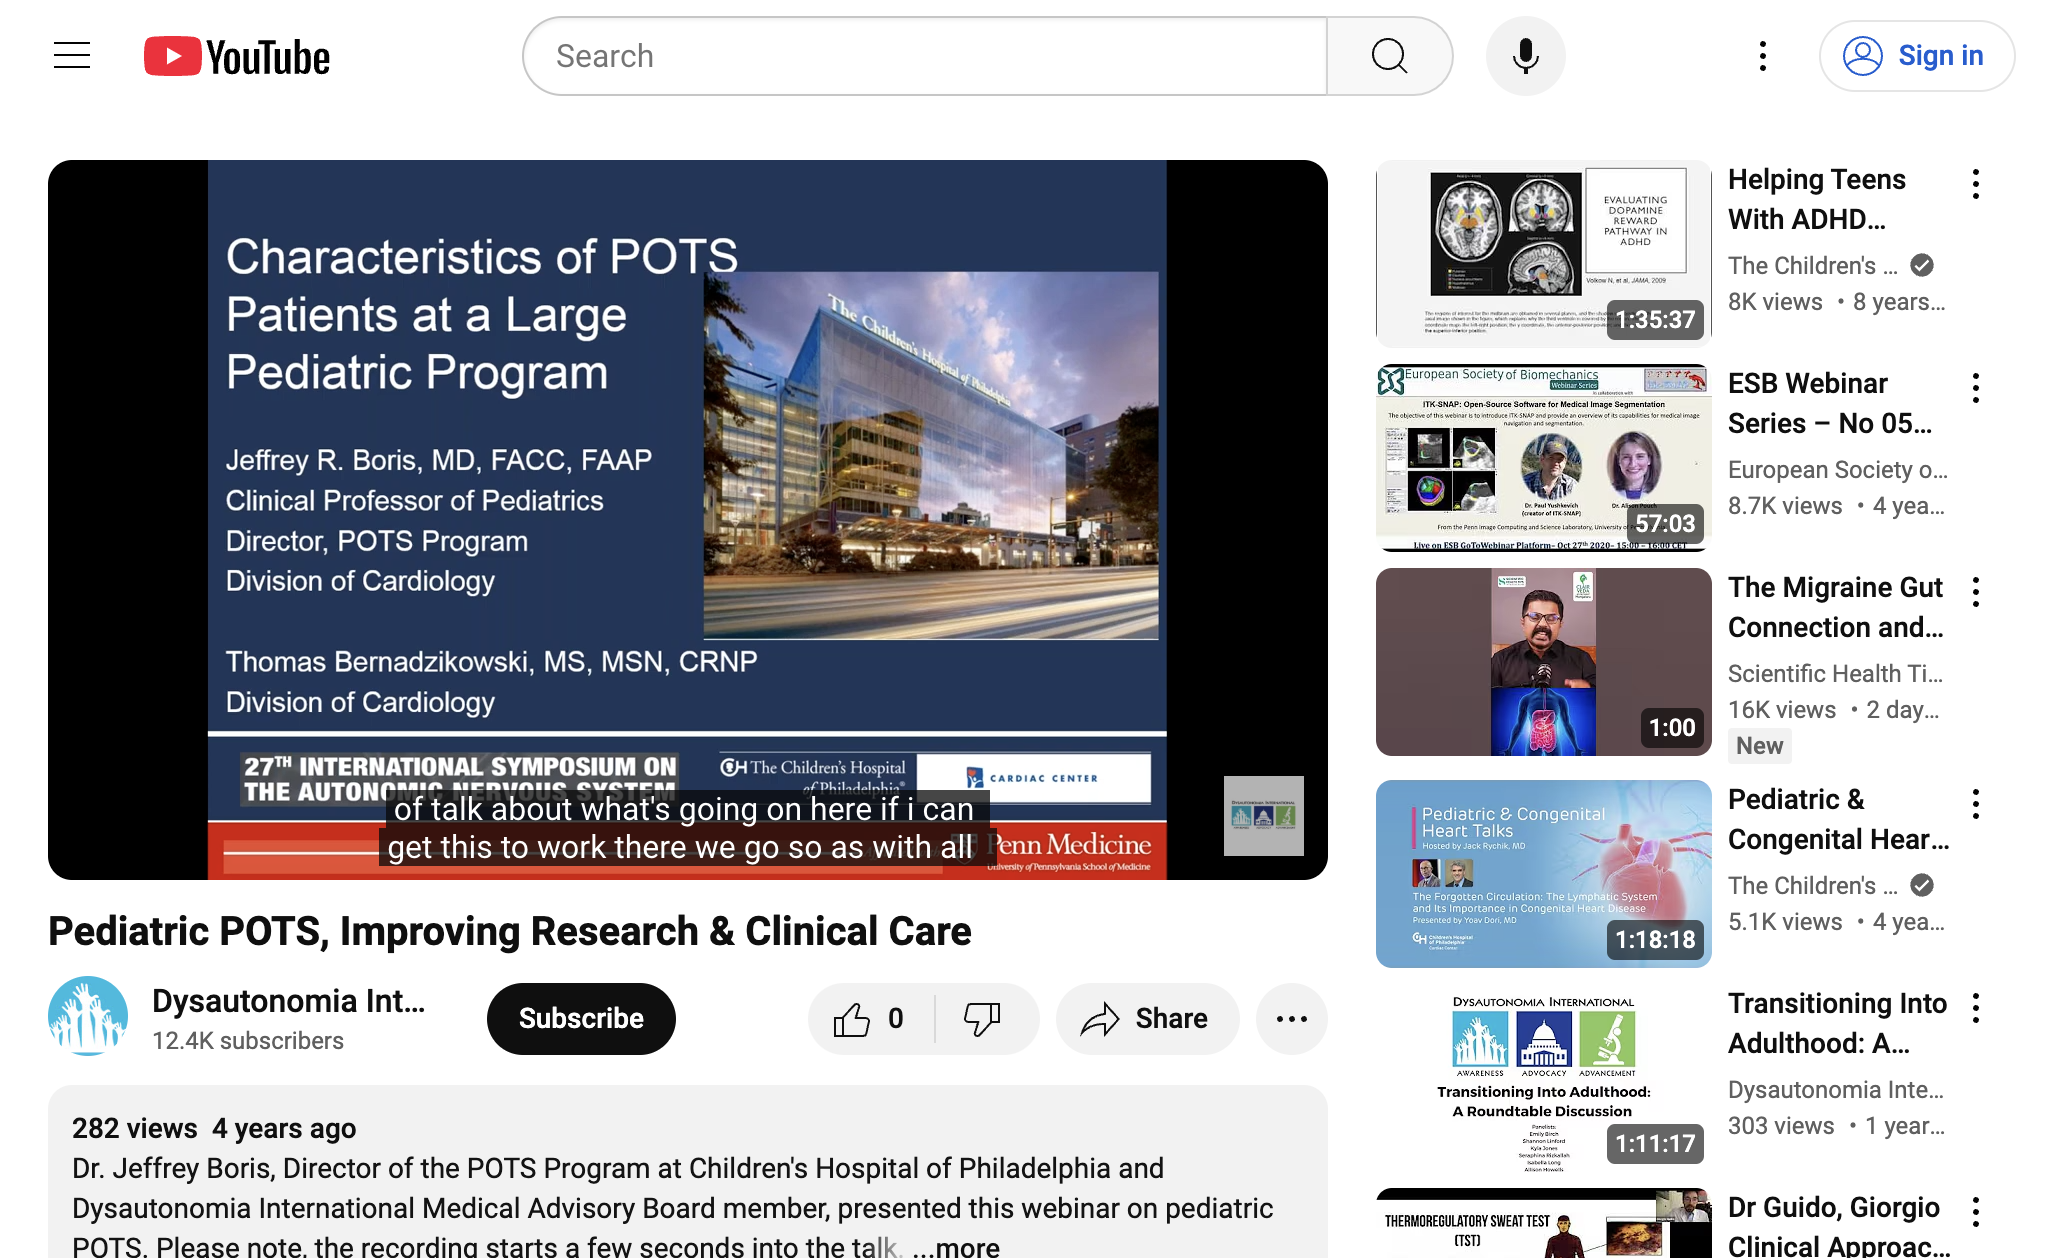Click title Dr Guido, Giorgio Clinical Approach

coord(1838,1225)
